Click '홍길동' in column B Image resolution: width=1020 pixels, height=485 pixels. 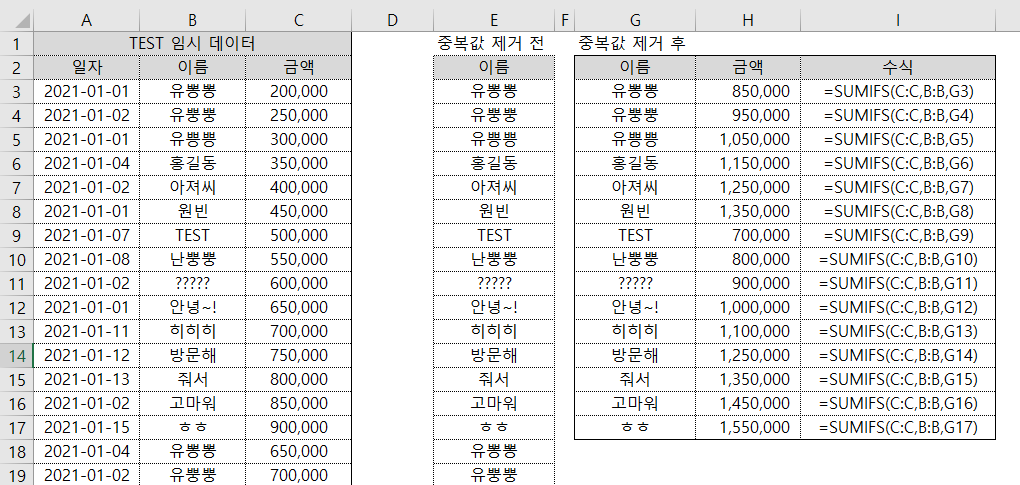(x=193, y=163)
